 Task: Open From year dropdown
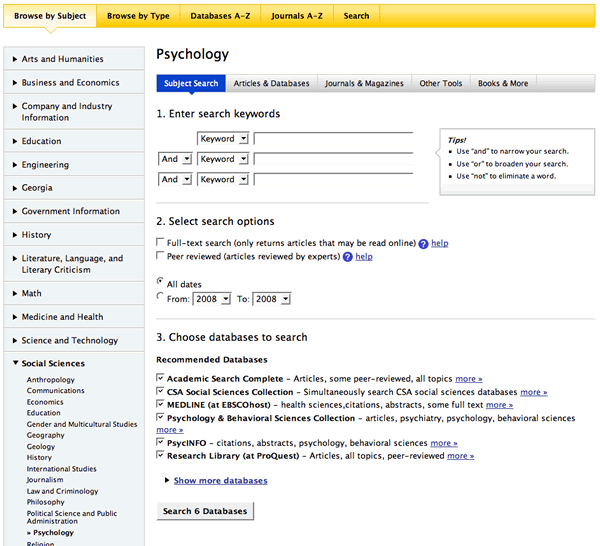[x=212, y=299]
